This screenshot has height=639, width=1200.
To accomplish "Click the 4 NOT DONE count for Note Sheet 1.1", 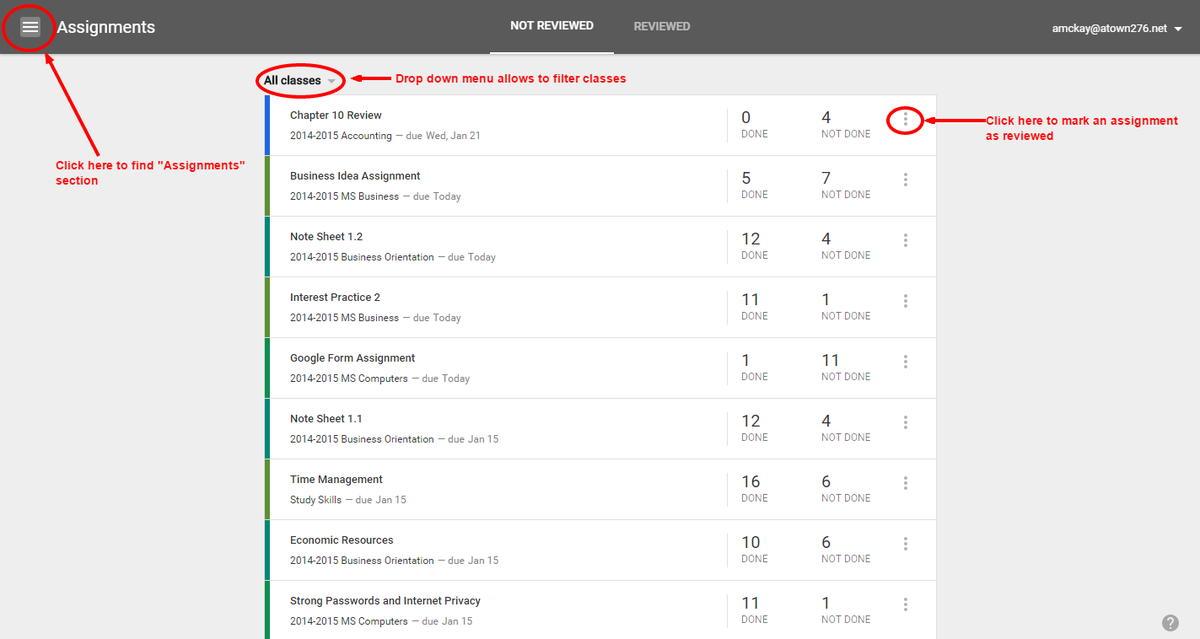I will point(846,428).
